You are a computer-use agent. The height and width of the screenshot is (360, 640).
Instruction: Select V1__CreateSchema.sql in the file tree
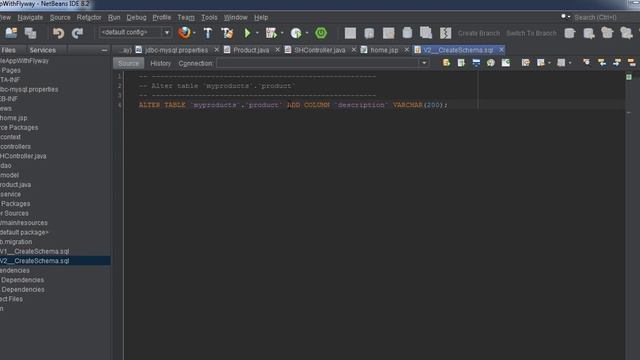pyautogui.click(x=34, y=251)
